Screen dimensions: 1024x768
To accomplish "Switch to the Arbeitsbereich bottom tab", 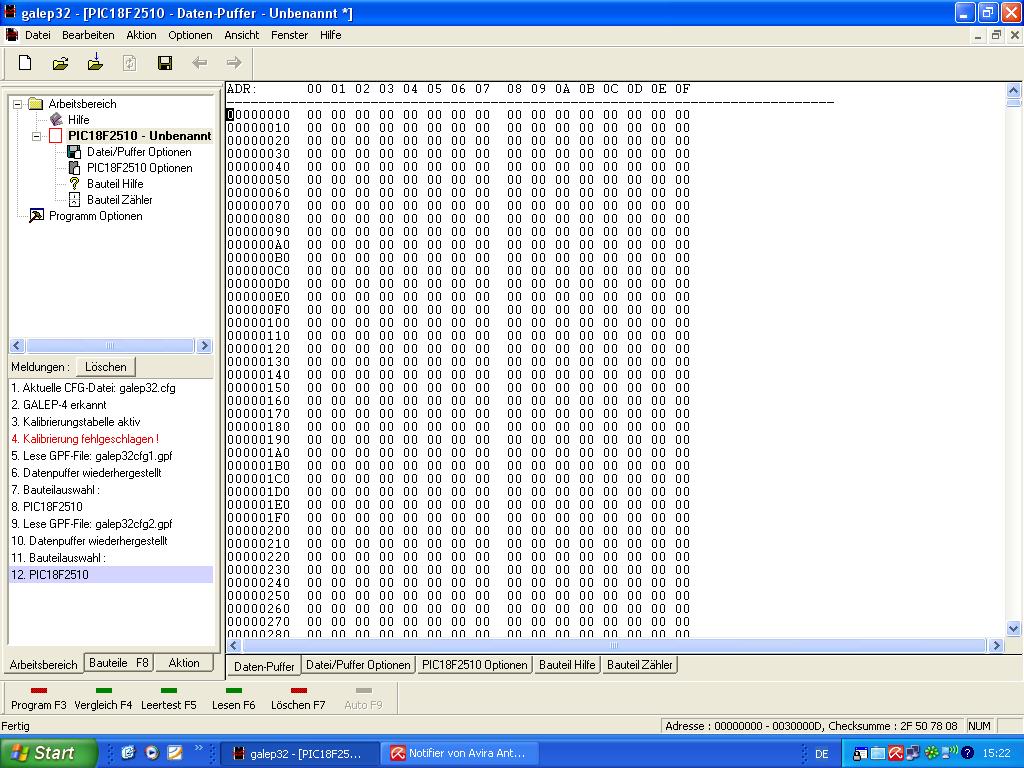I will (x=44, y=664).
